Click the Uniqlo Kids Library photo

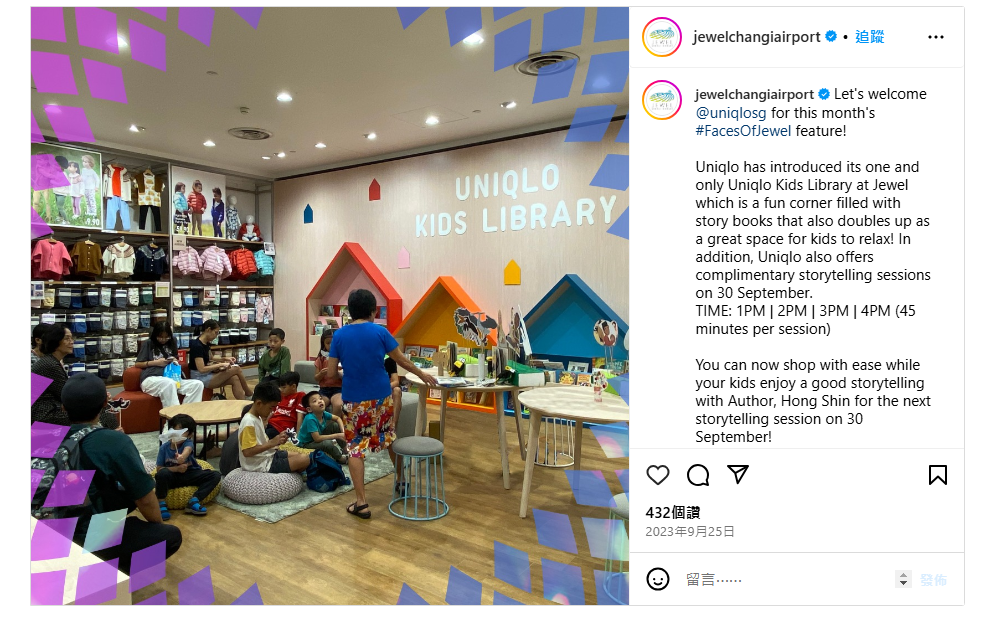(x=330, y=306)
